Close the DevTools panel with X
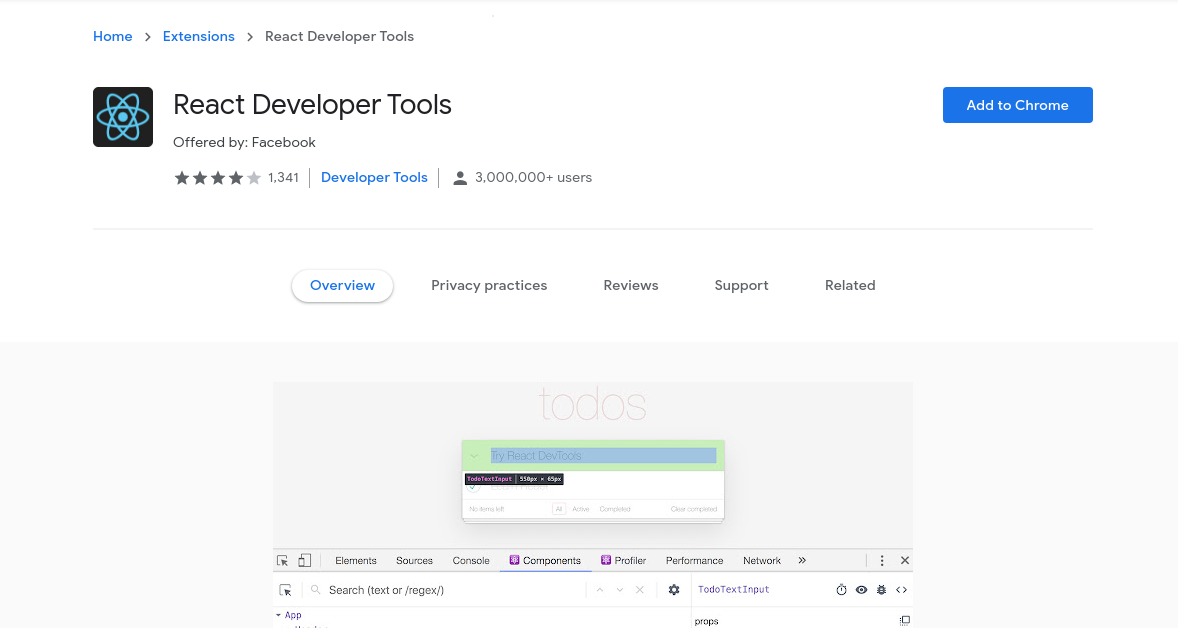Screen dimensions: 1178x628 905,560
